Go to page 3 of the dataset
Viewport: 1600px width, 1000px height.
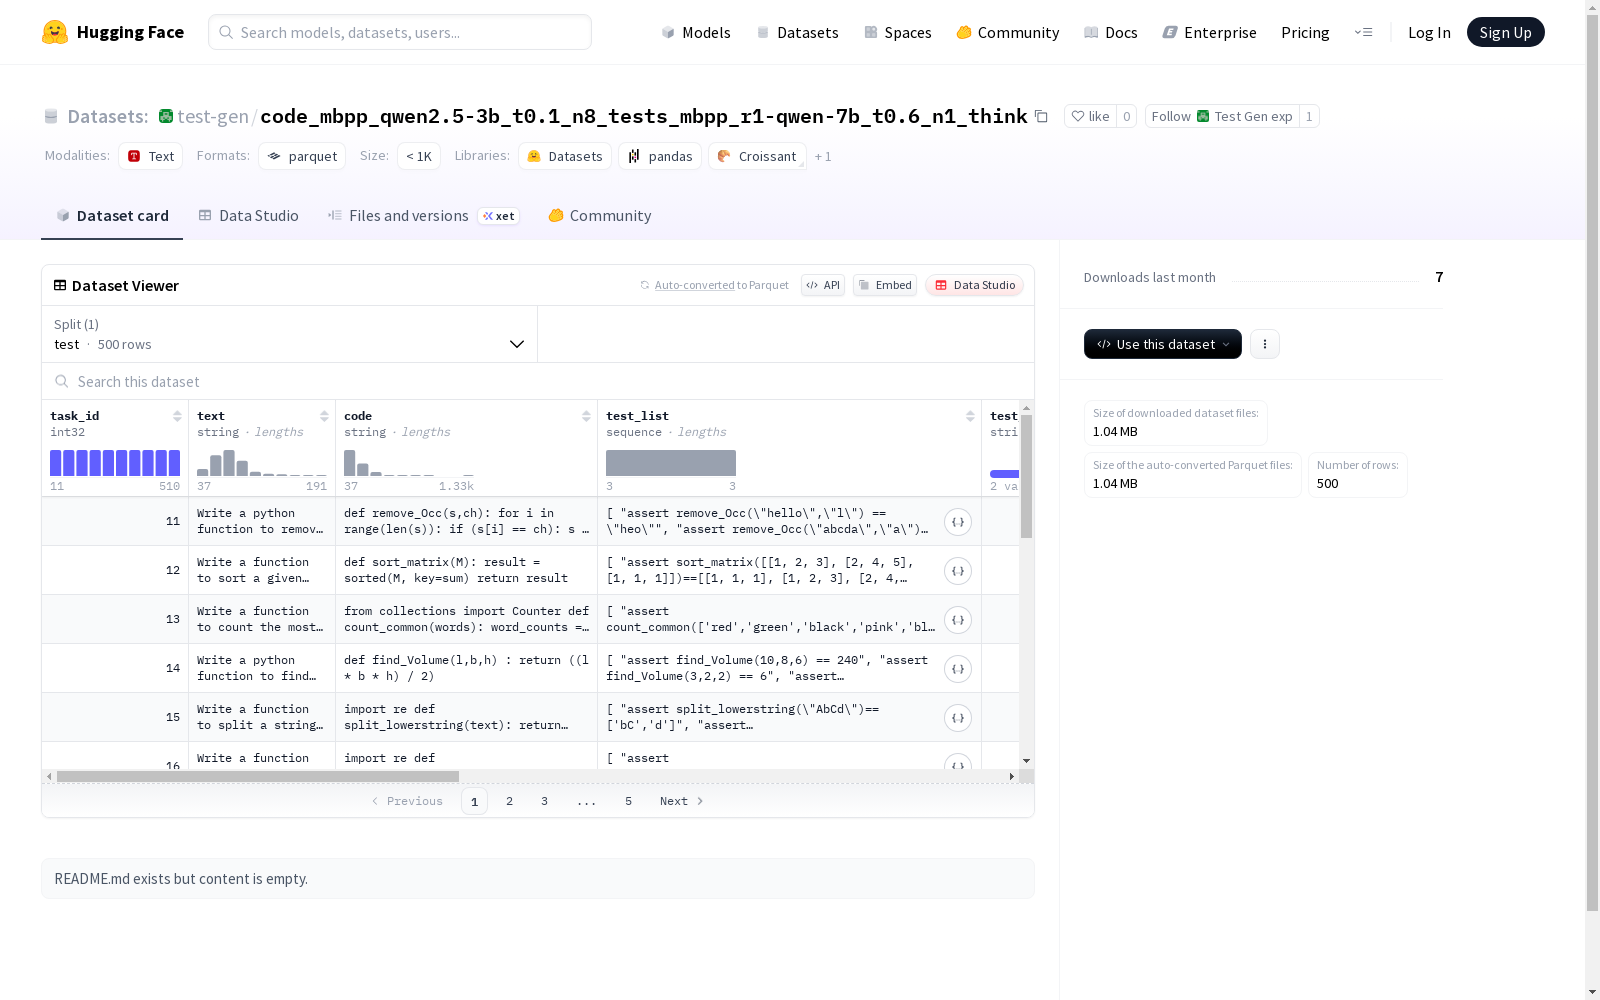coord(545,801)
